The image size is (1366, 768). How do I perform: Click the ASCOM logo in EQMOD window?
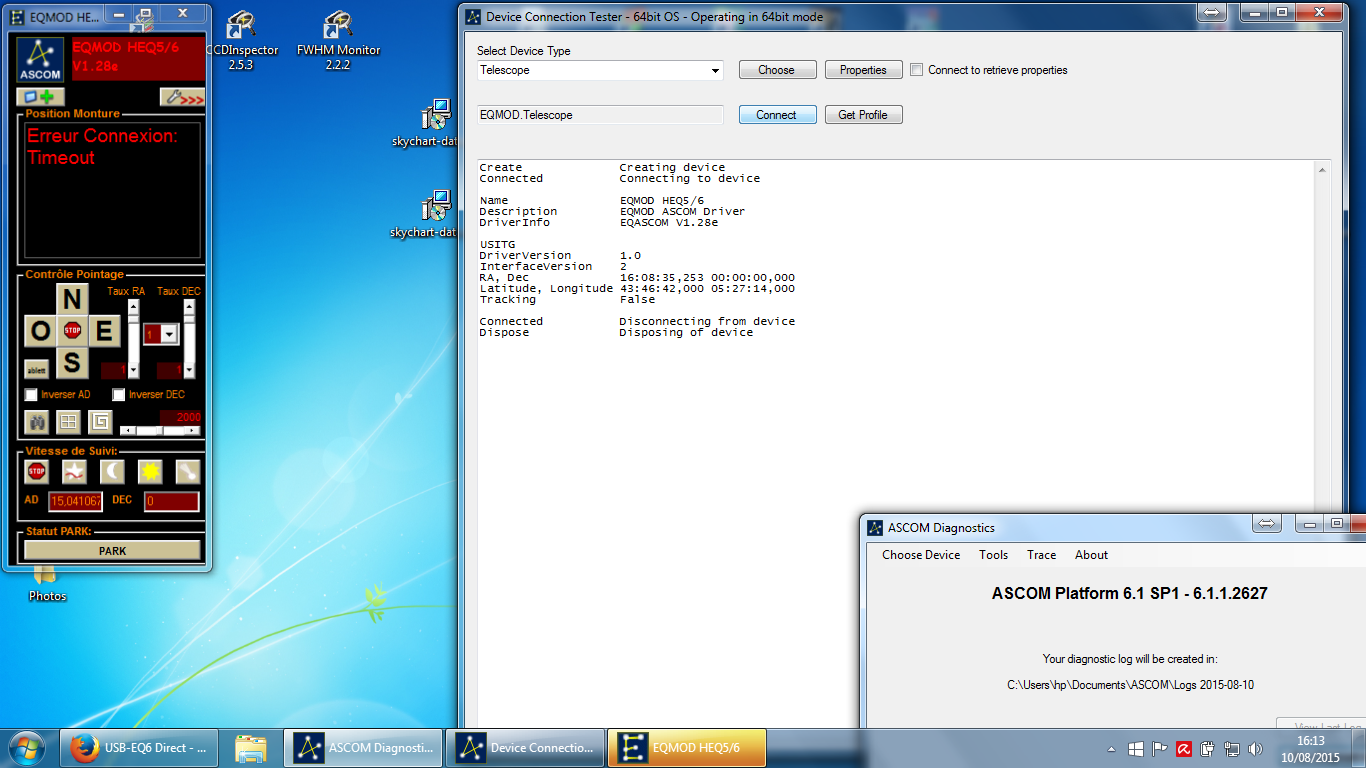pyautogui.click(x=41, y=60)
